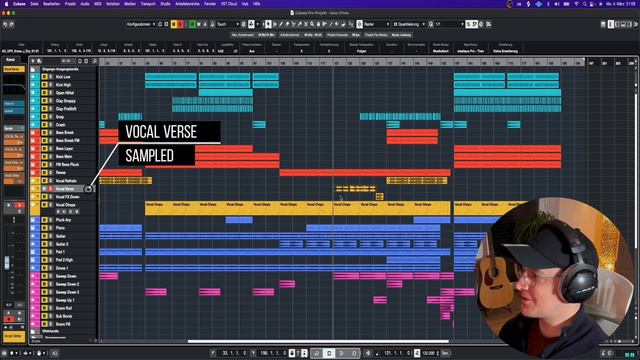This screenshot has height=360, width=640.
Task: Click the tempo value field in transport
Action: click(x=430, y=353)
